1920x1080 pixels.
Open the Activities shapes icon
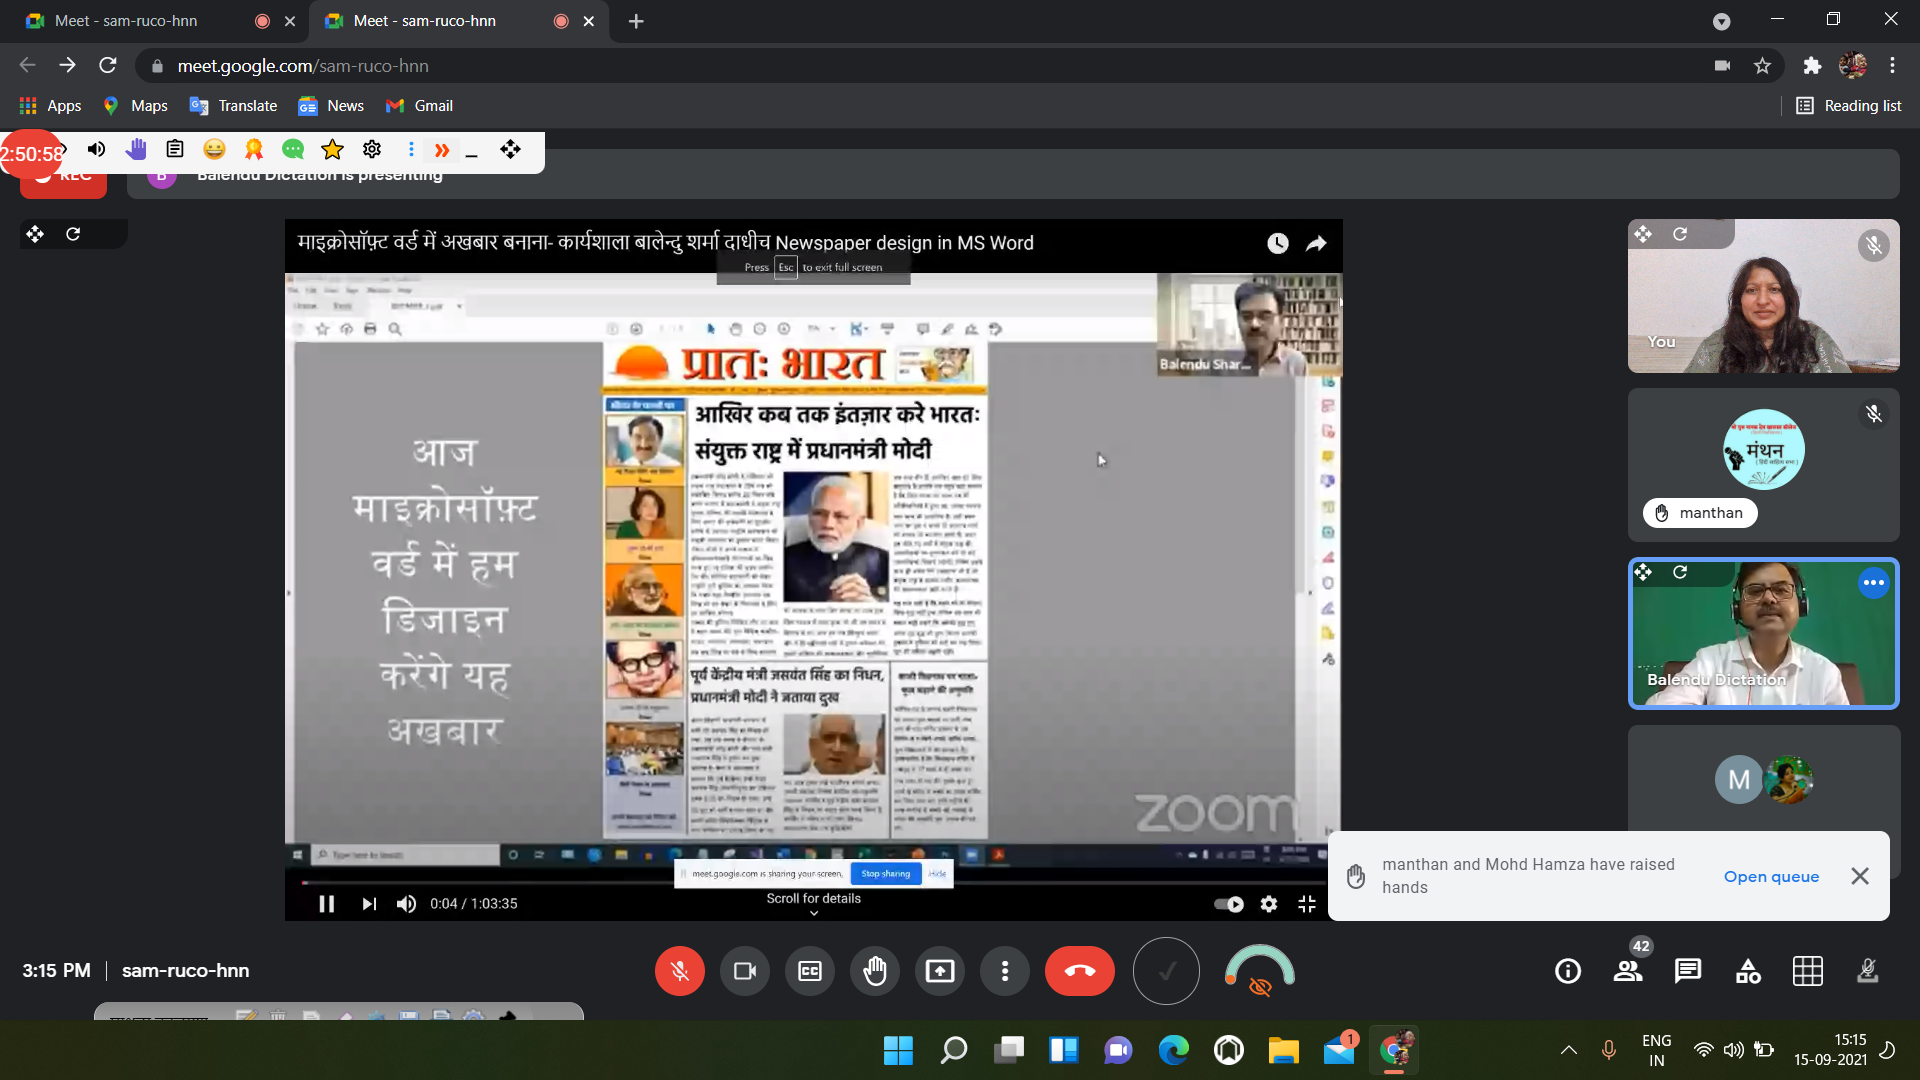[x=1748, y=971]
